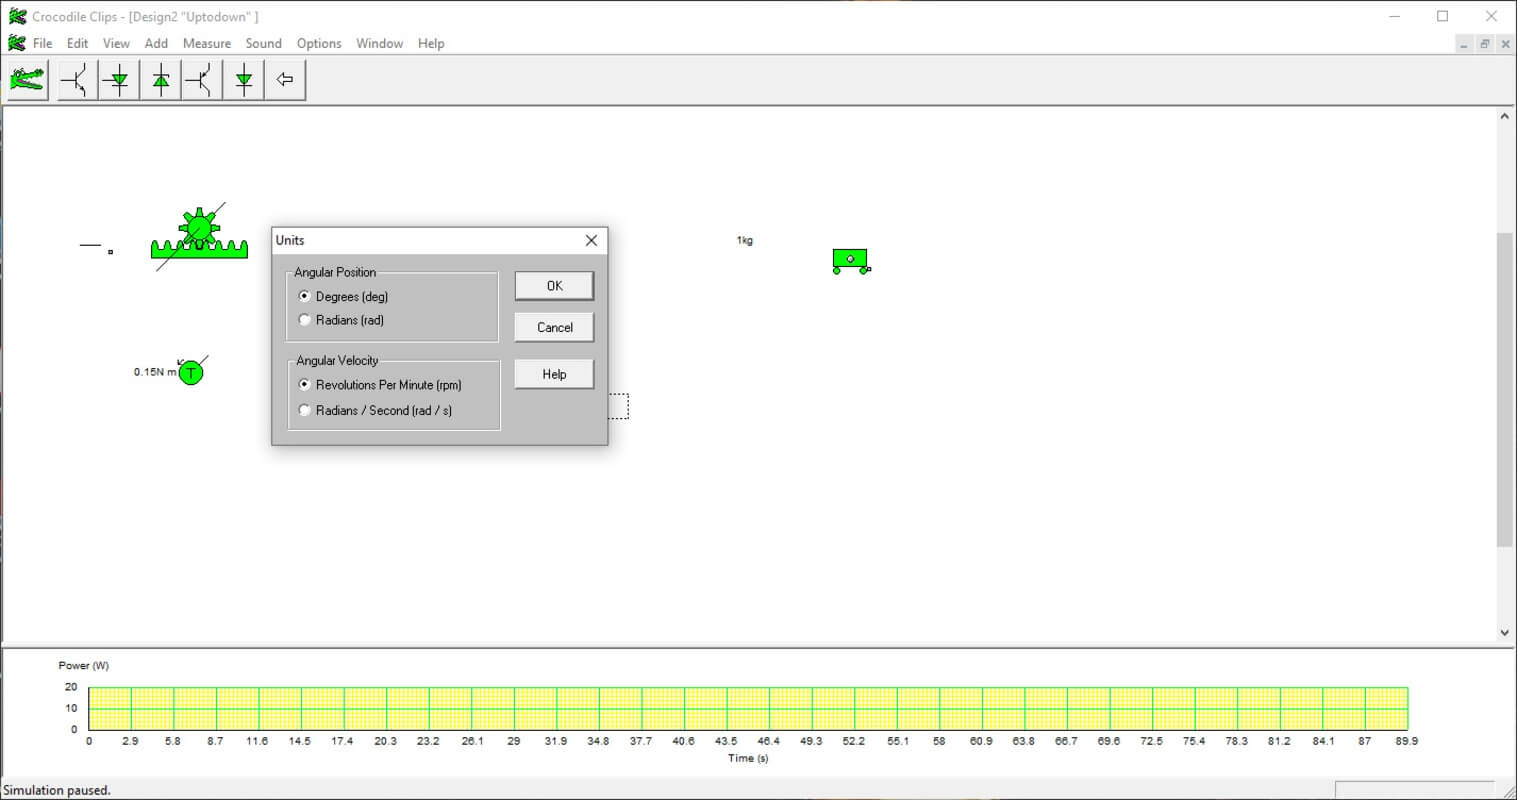Viewport: 1517px width, 800px height.
Task: Choose Degrees (deg) angular position option
Action: (x=305, y=297)
